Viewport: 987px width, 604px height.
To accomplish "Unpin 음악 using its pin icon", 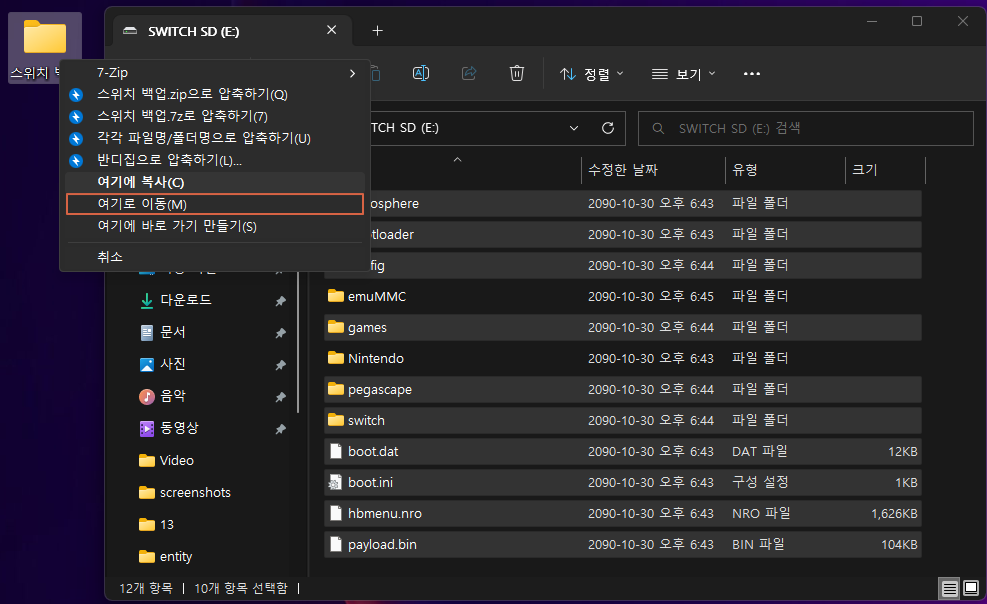I will [281, 398].
